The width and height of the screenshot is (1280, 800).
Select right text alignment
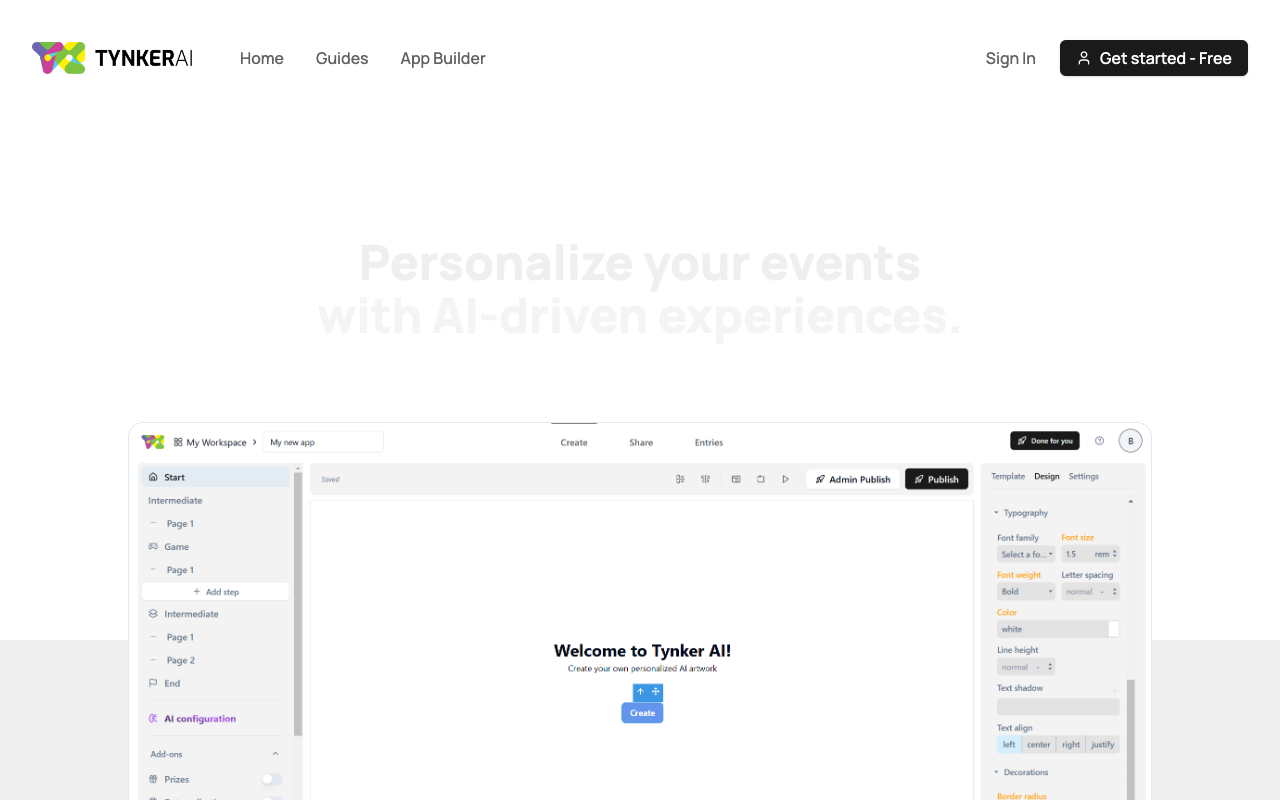[1071, 745]
